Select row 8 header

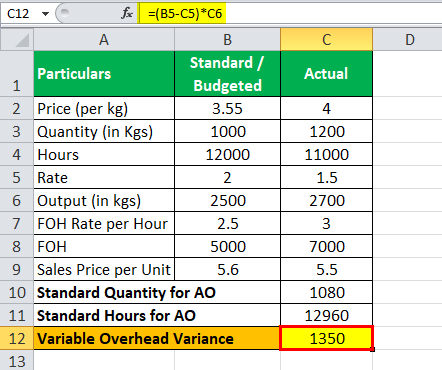click(17, 246)
